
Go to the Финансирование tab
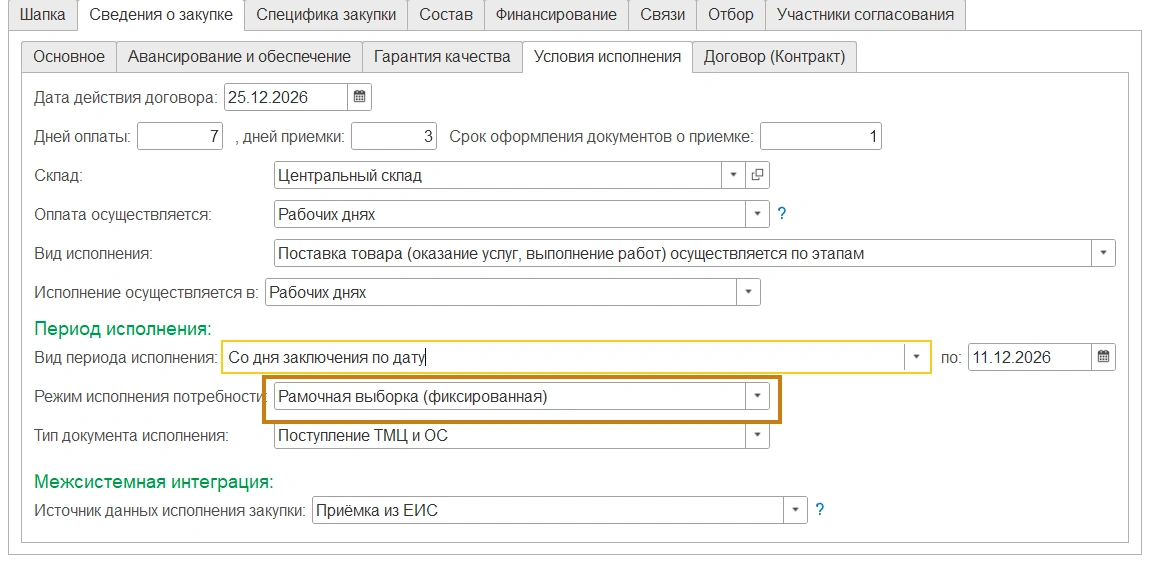click(x=556, y=15)
